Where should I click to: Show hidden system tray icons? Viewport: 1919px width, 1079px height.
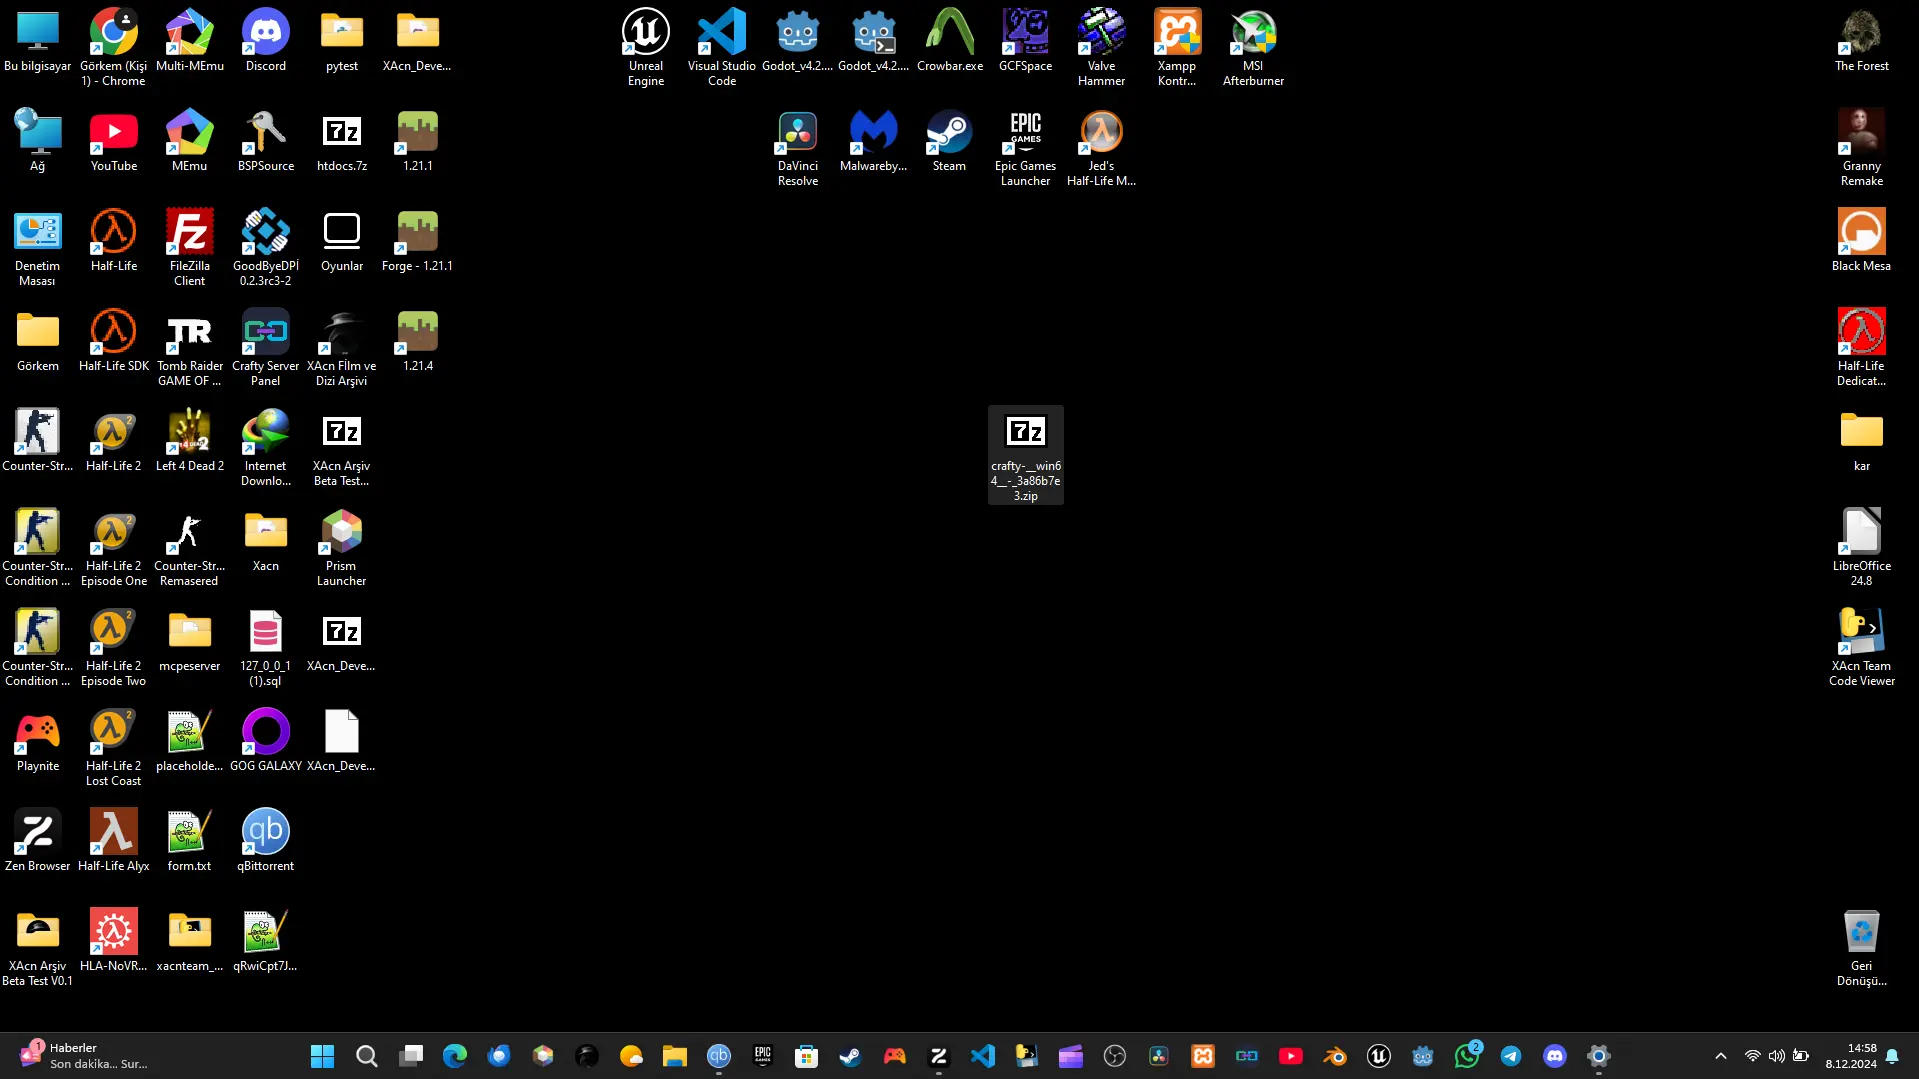click(x=1720, y=1056)
